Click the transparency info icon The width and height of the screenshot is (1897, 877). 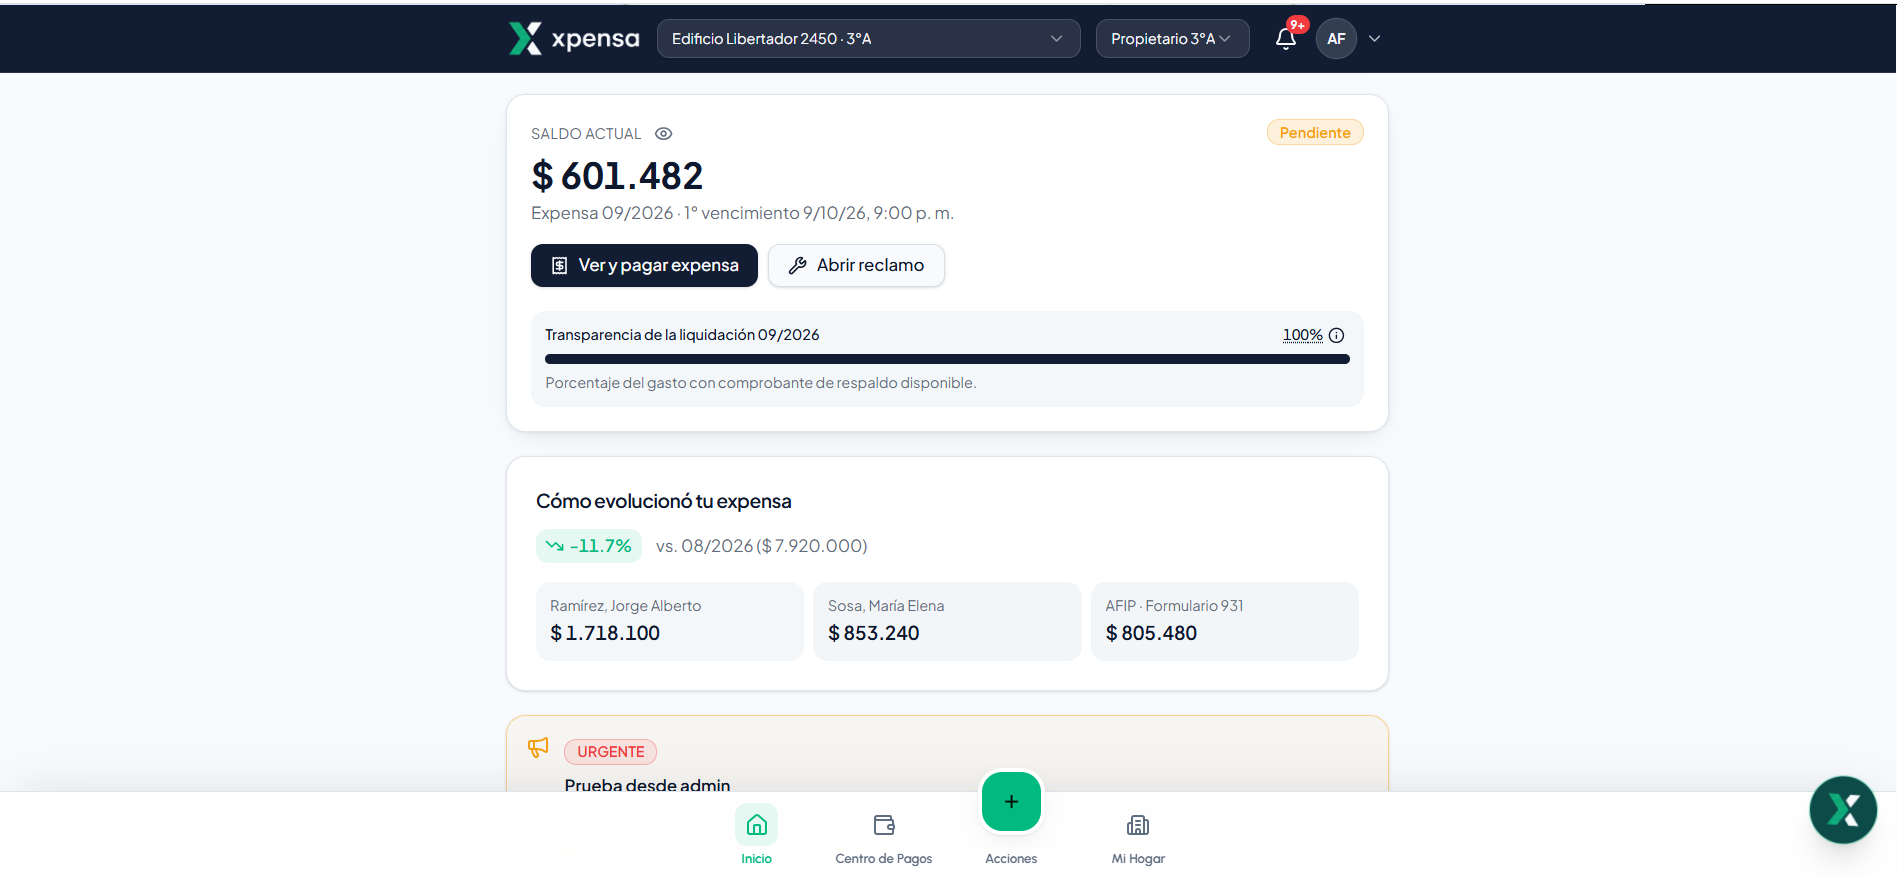click(1336, 335)
